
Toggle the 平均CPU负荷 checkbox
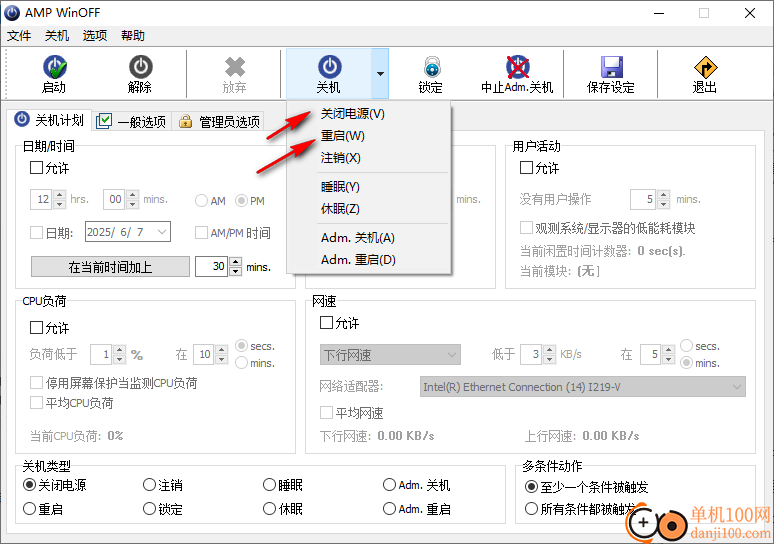point(37,403)
